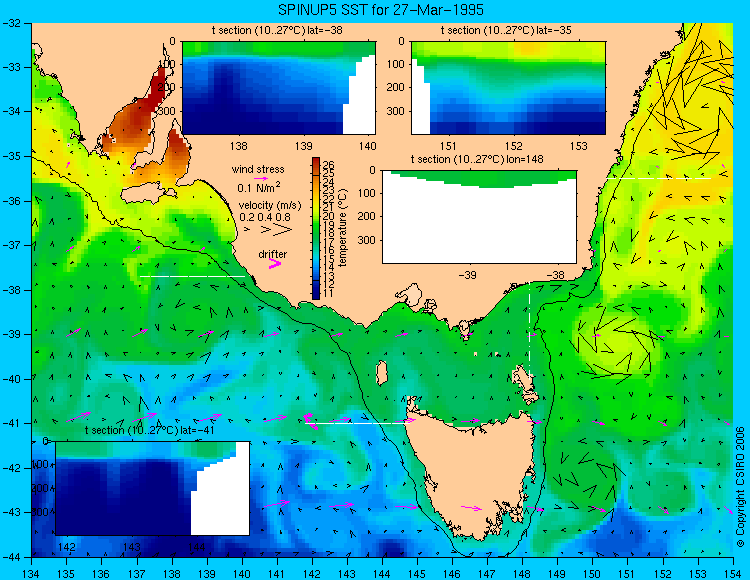The image size is (750, 580).
Task: Click the 144 label under the lat=-41 section's axis
Action: coord(196,547)
